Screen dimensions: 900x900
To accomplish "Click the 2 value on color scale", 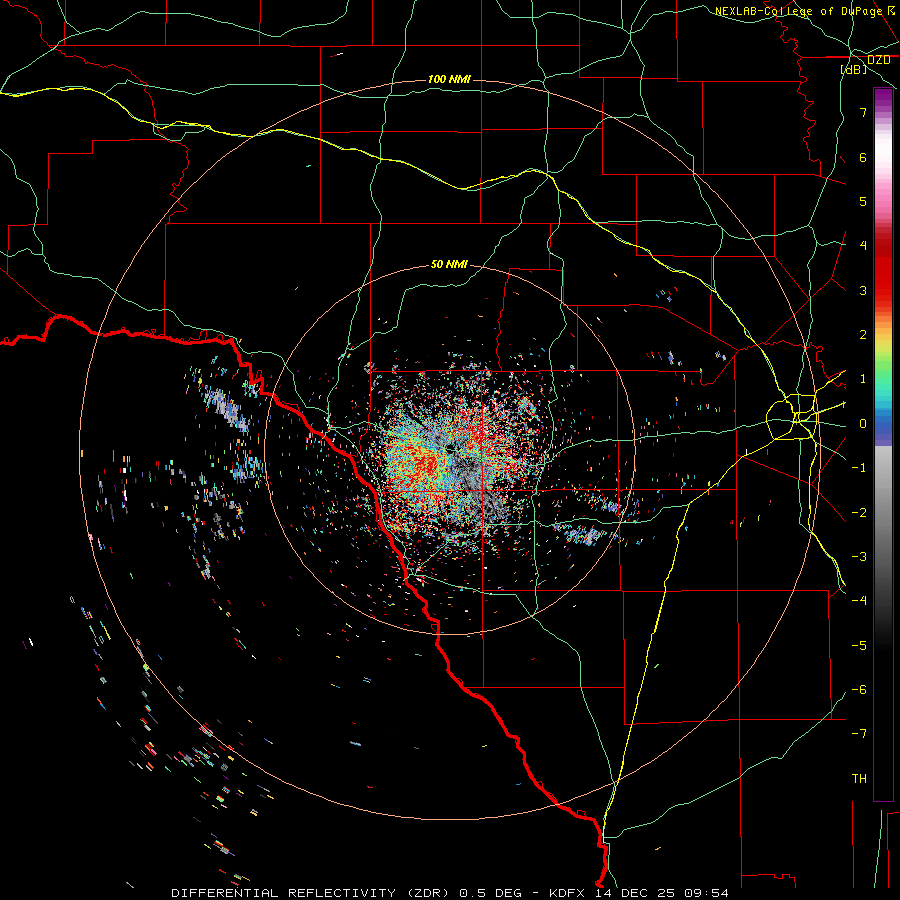I will 863,335.
